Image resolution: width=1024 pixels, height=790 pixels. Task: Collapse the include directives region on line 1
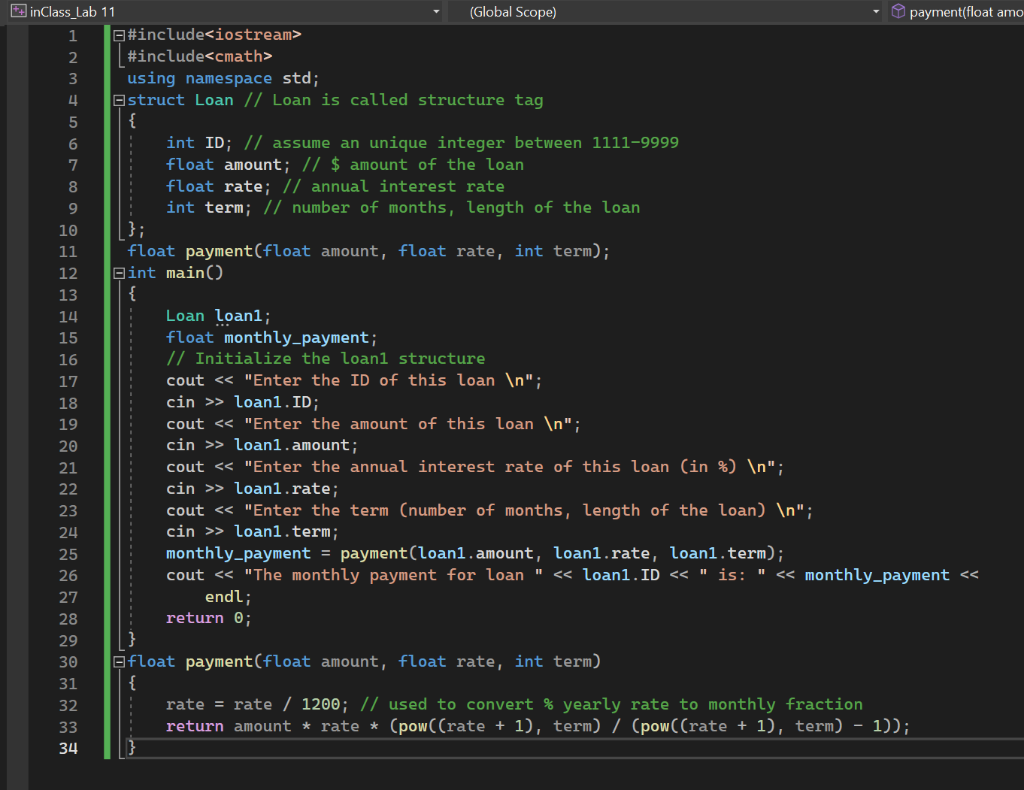tap(118, 34)
